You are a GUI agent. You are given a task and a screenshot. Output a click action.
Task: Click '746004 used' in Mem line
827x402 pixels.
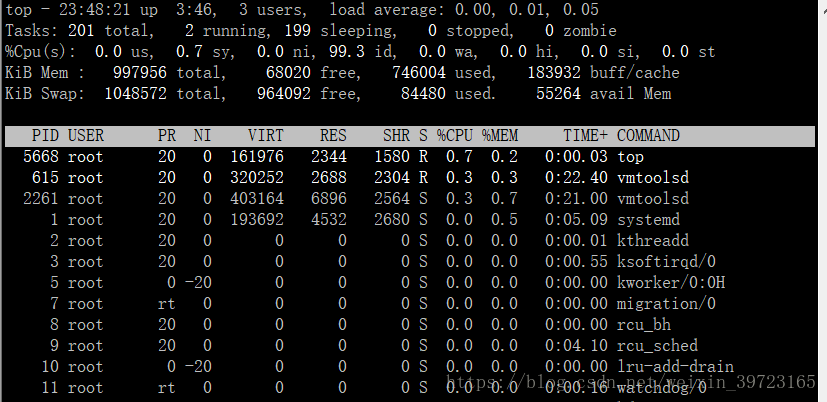444,73
